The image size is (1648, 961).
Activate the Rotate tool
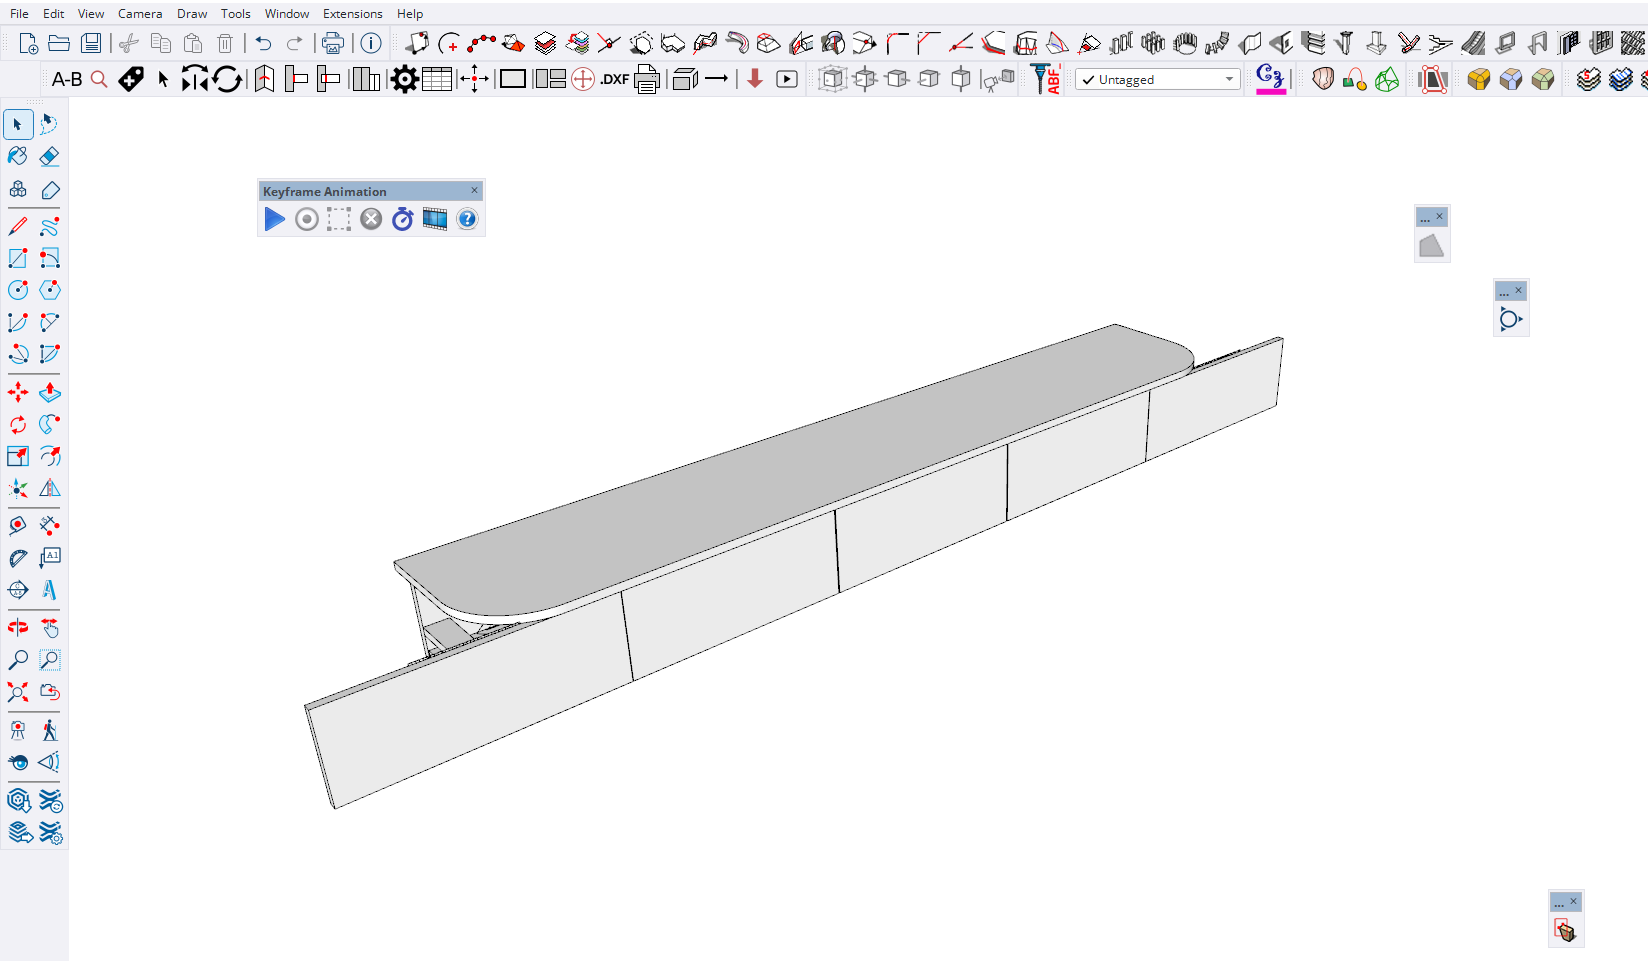pyautogui.click(x=18, y=425)
